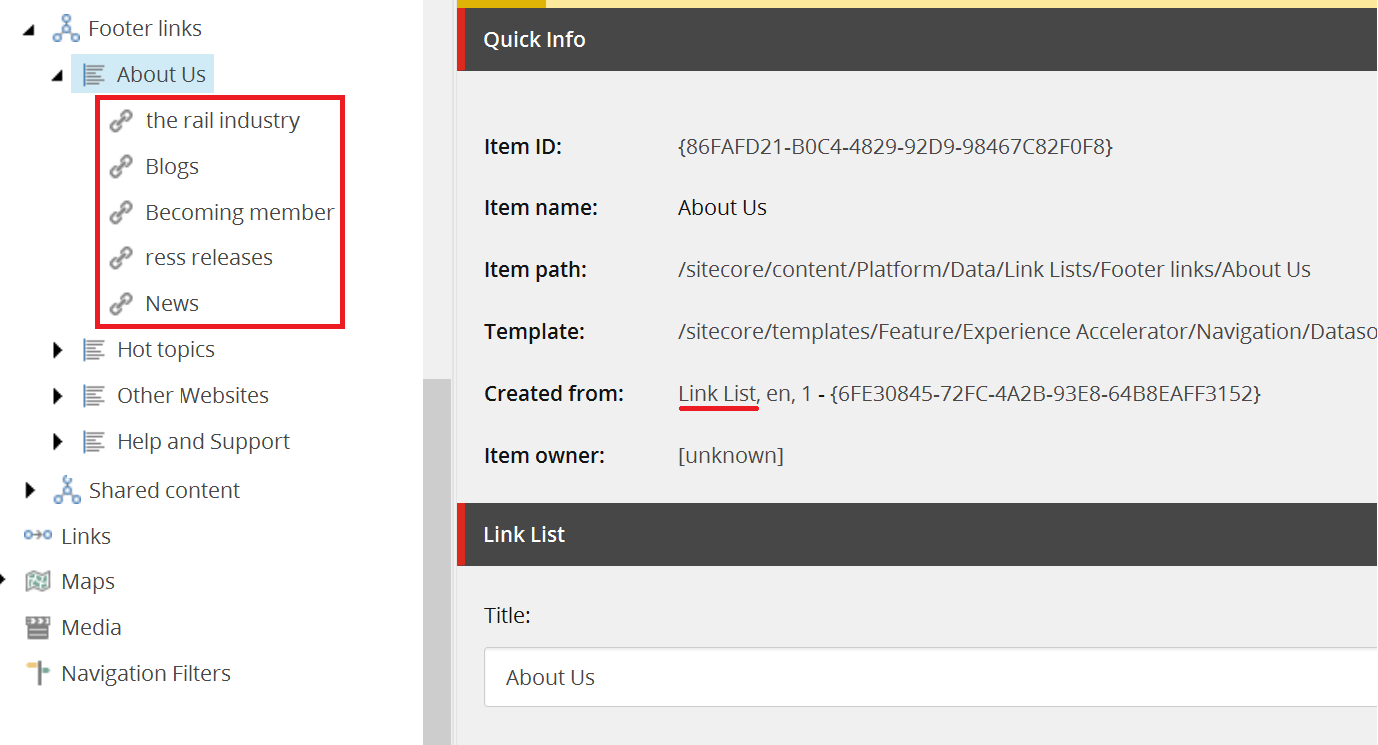Click the Media clapperboard icon
The height and width of the screenshot is (745, 1378).
click(38, 627)
